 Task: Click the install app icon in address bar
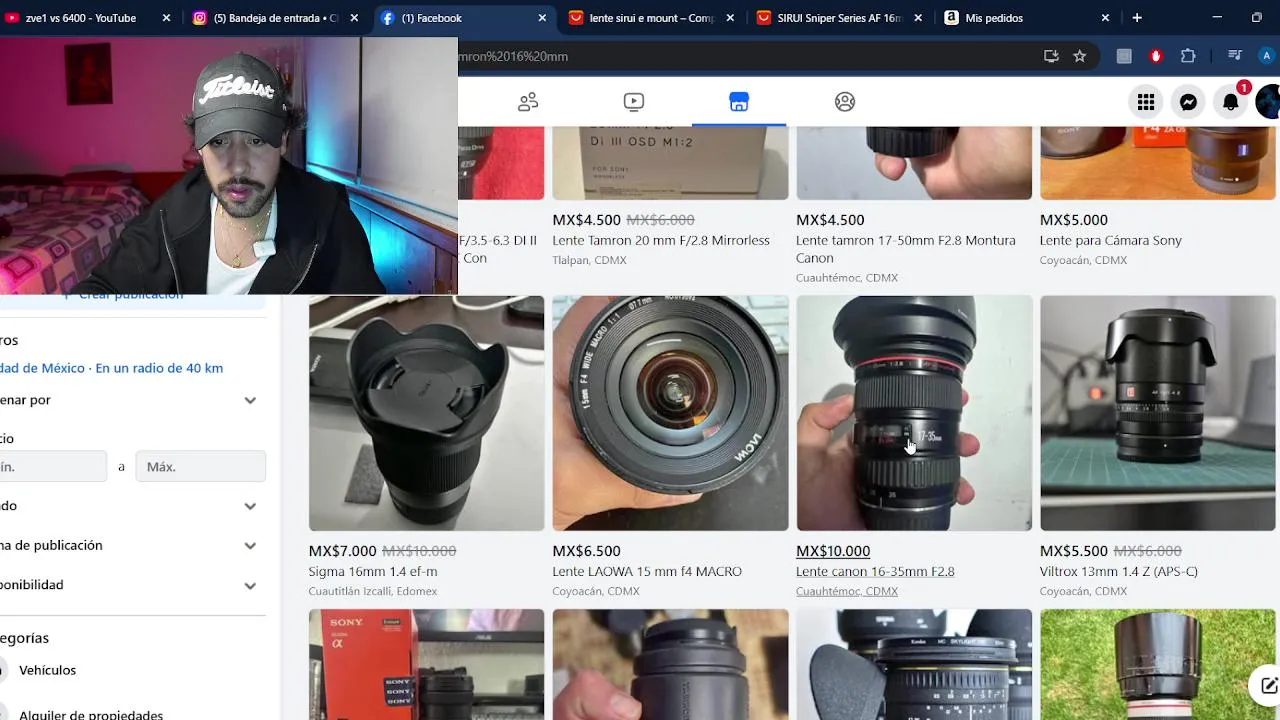1051,56
